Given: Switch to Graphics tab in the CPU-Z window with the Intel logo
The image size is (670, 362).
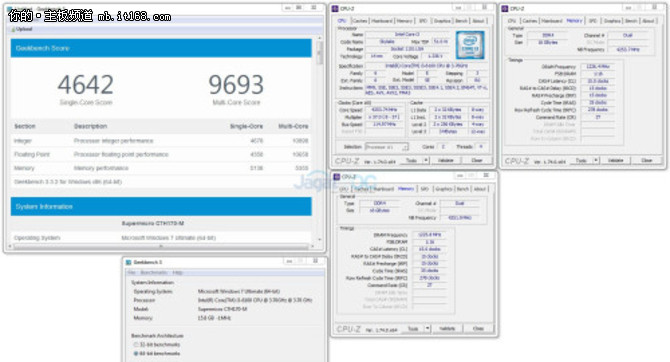Looking at the screenshot, I should point(442,21).
